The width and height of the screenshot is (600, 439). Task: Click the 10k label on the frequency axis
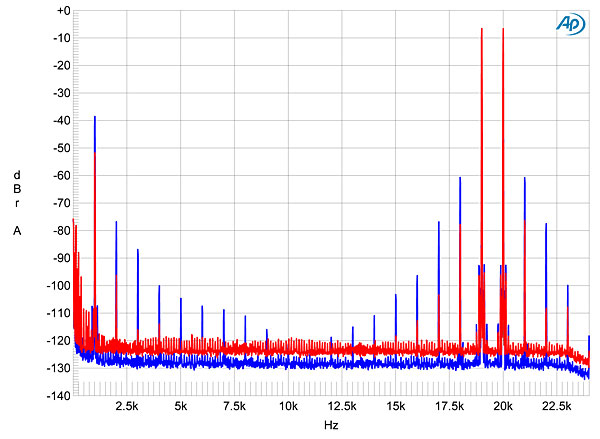(288, 406)
